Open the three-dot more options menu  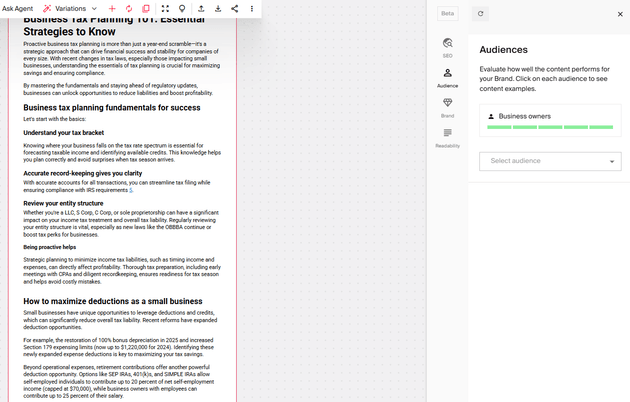(x=252, y=8)
